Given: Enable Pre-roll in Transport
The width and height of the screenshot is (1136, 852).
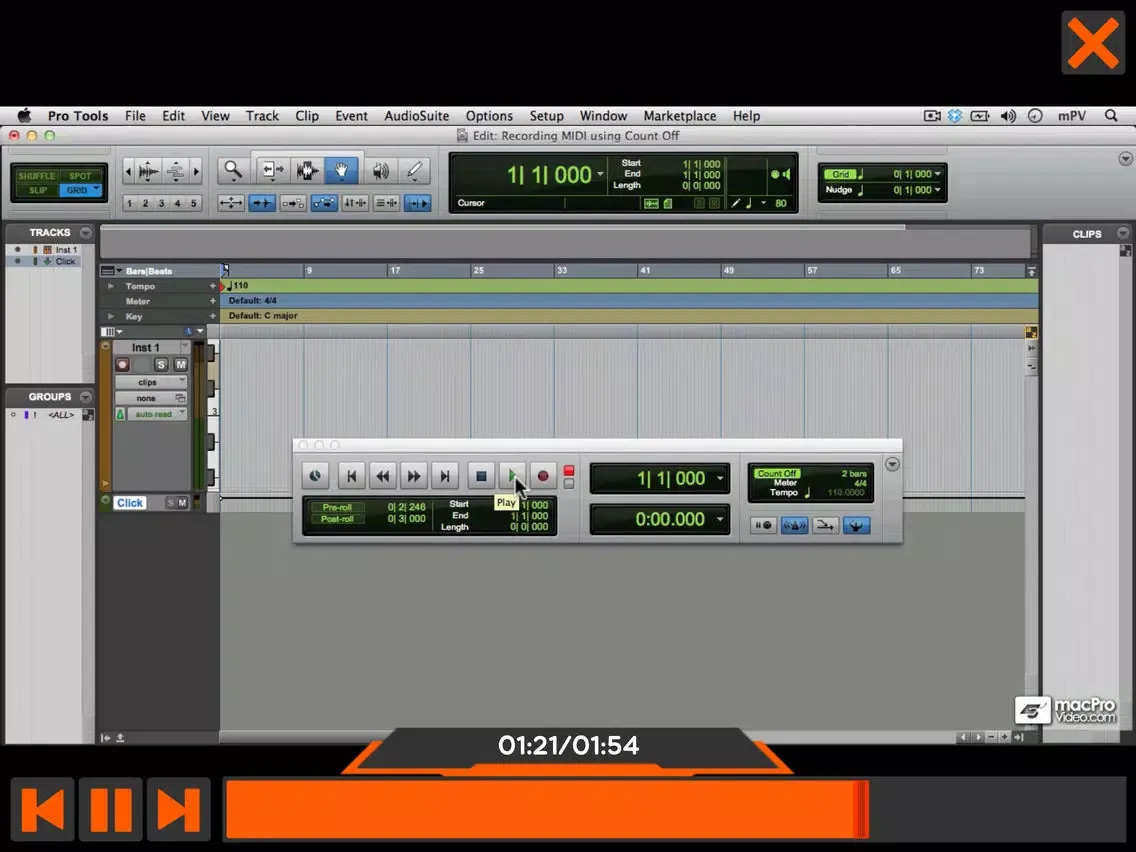Looking at the screenshot, I should [x=338, y=507].
